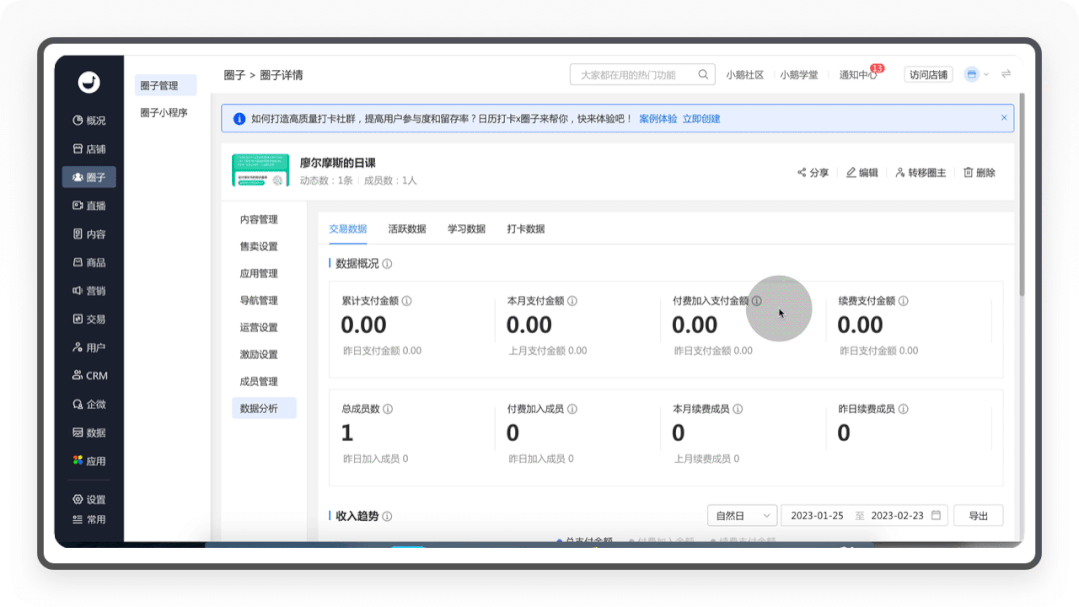Click the 访问店铺 button

click(x=928, y=74)
